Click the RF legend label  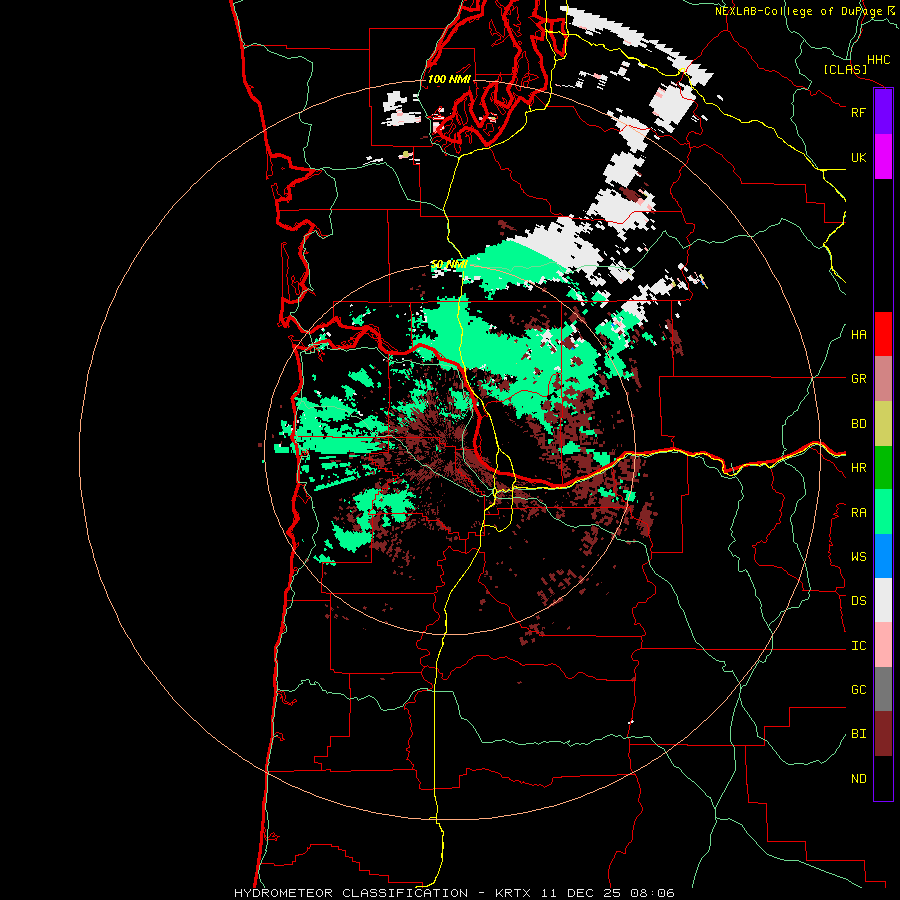tap(858, 112)
